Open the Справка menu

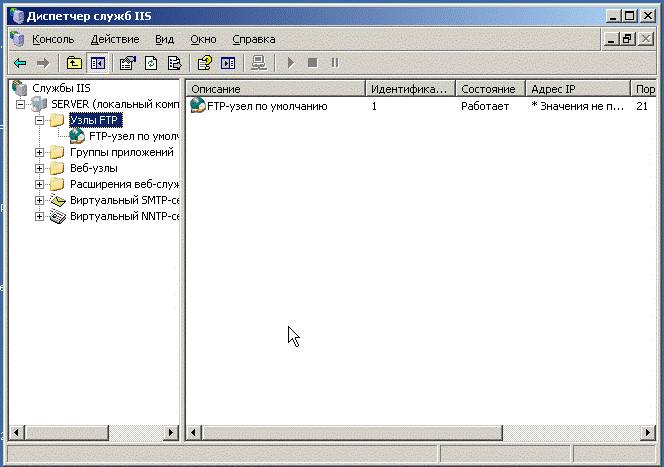[254, 39]
